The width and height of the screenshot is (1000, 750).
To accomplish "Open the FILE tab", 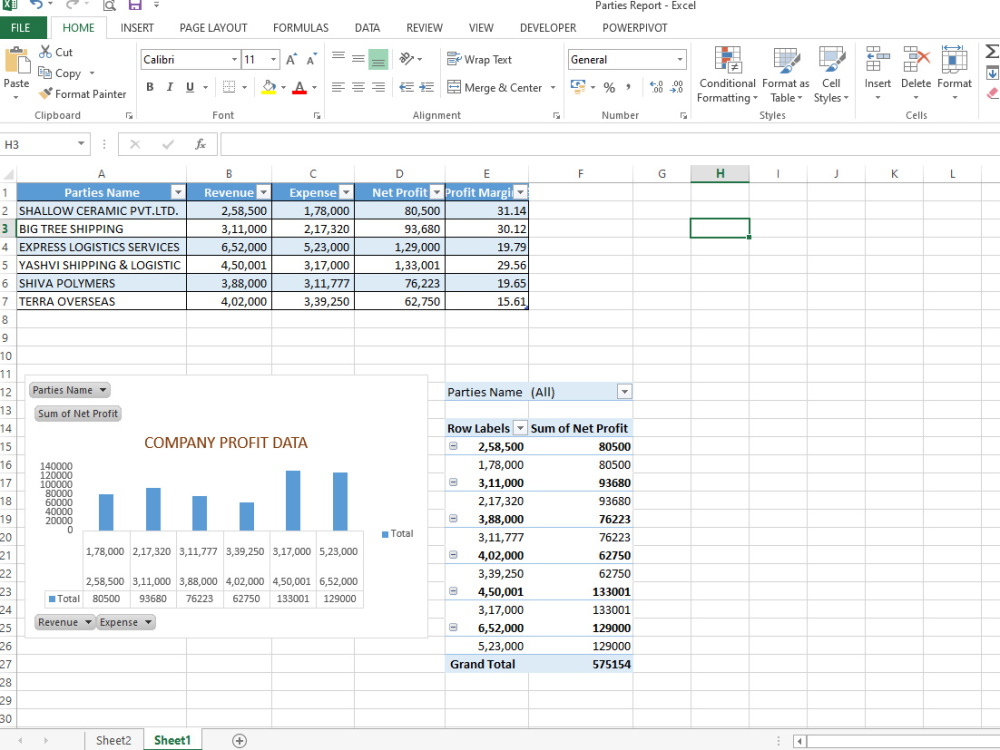I will coord(20,27).
